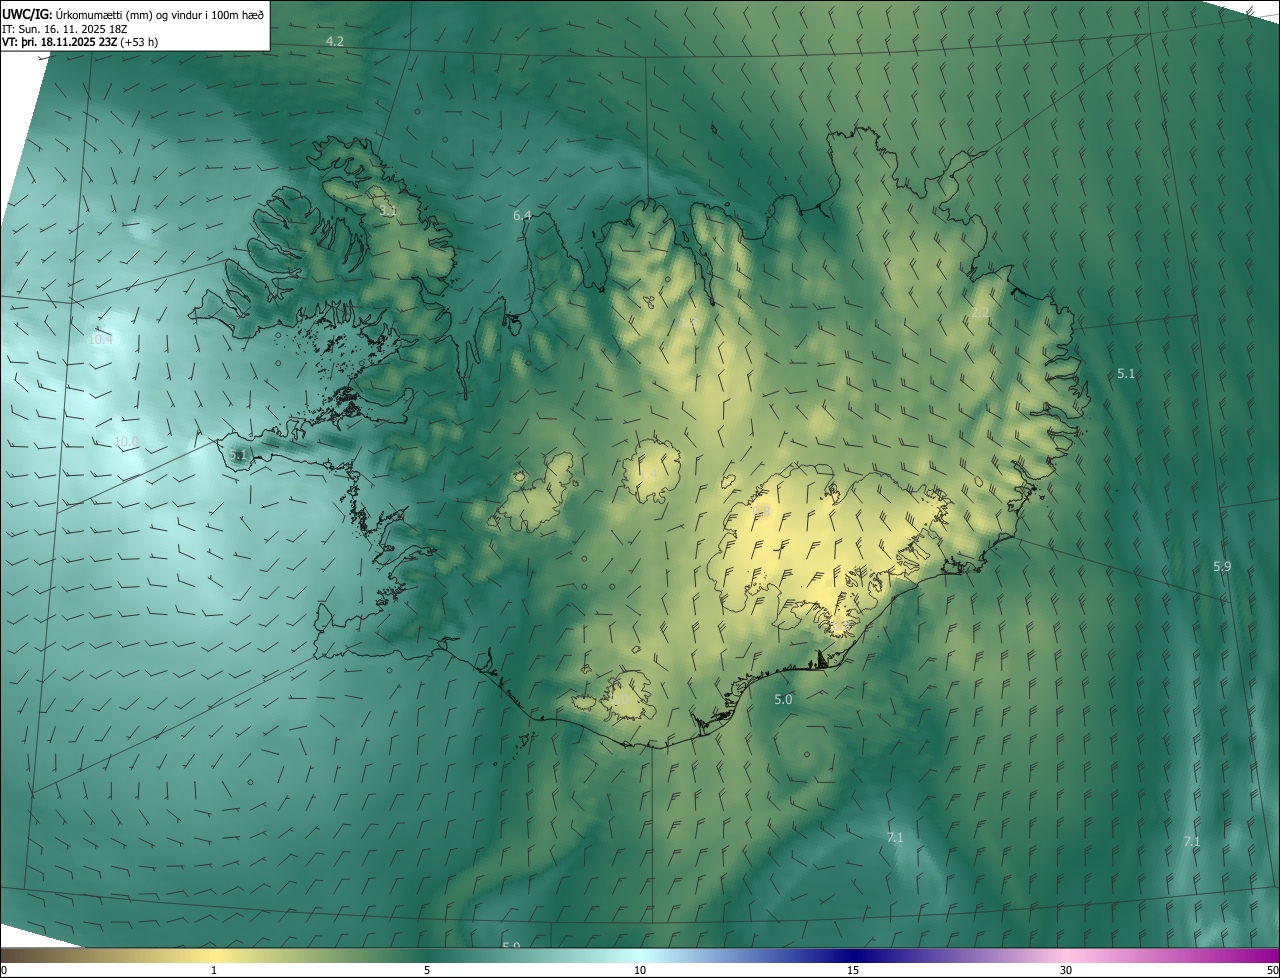The height and width of the screenshot is (978, 1280).
Task: Click the 3.1 value over the Westfjords
Action: [x=388, y=211]
